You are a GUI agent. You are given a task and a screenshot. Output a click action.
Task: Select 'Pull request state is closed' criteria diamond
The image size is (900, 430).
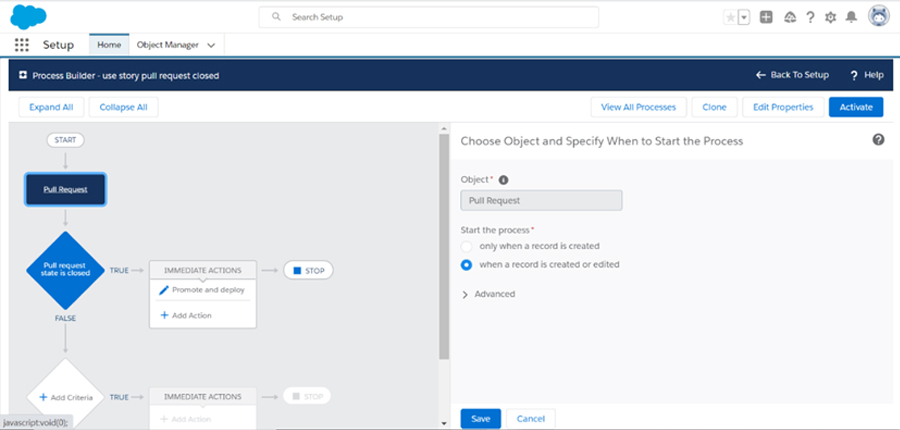click(67, 270)
